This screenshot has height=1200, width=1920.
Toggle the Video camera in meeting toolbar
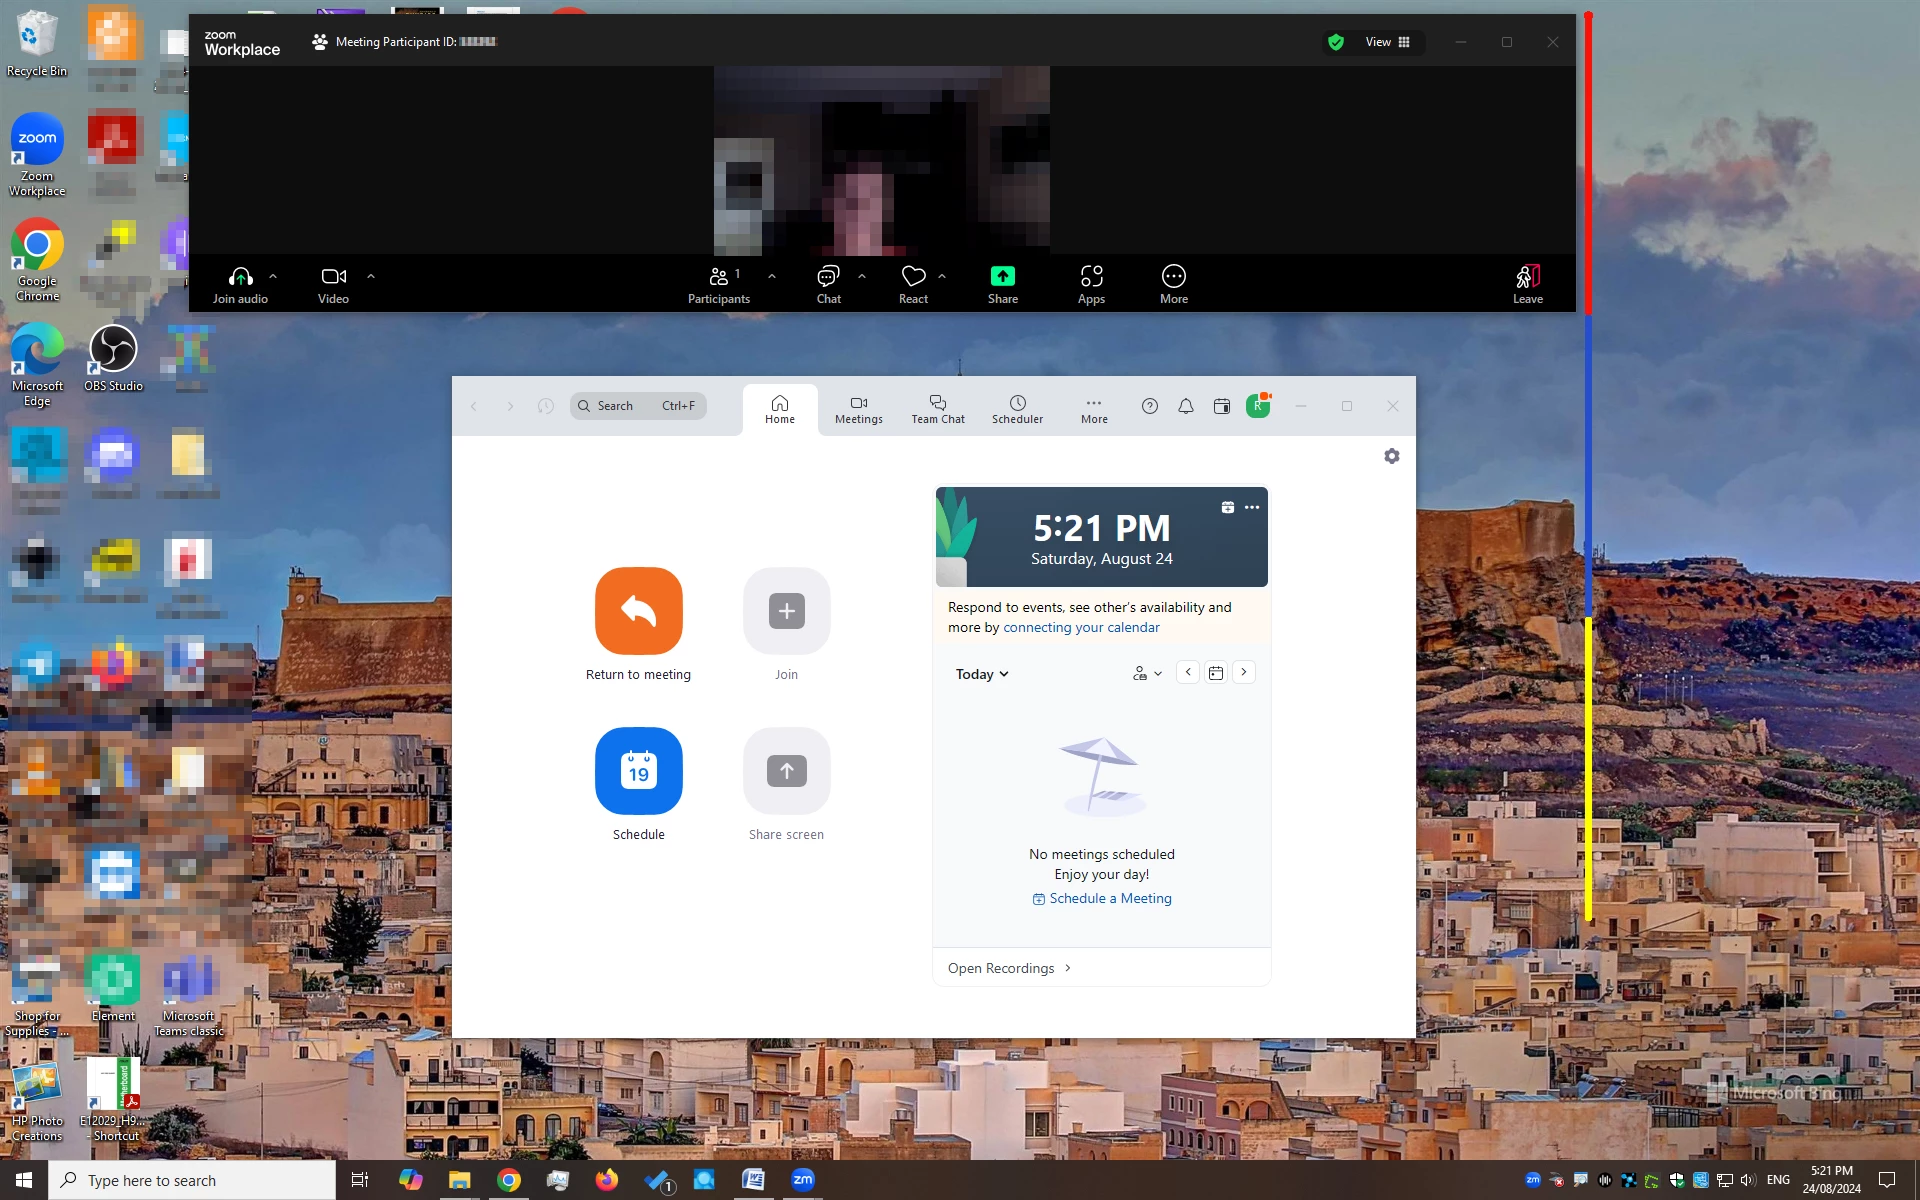[x=333, y=277]
